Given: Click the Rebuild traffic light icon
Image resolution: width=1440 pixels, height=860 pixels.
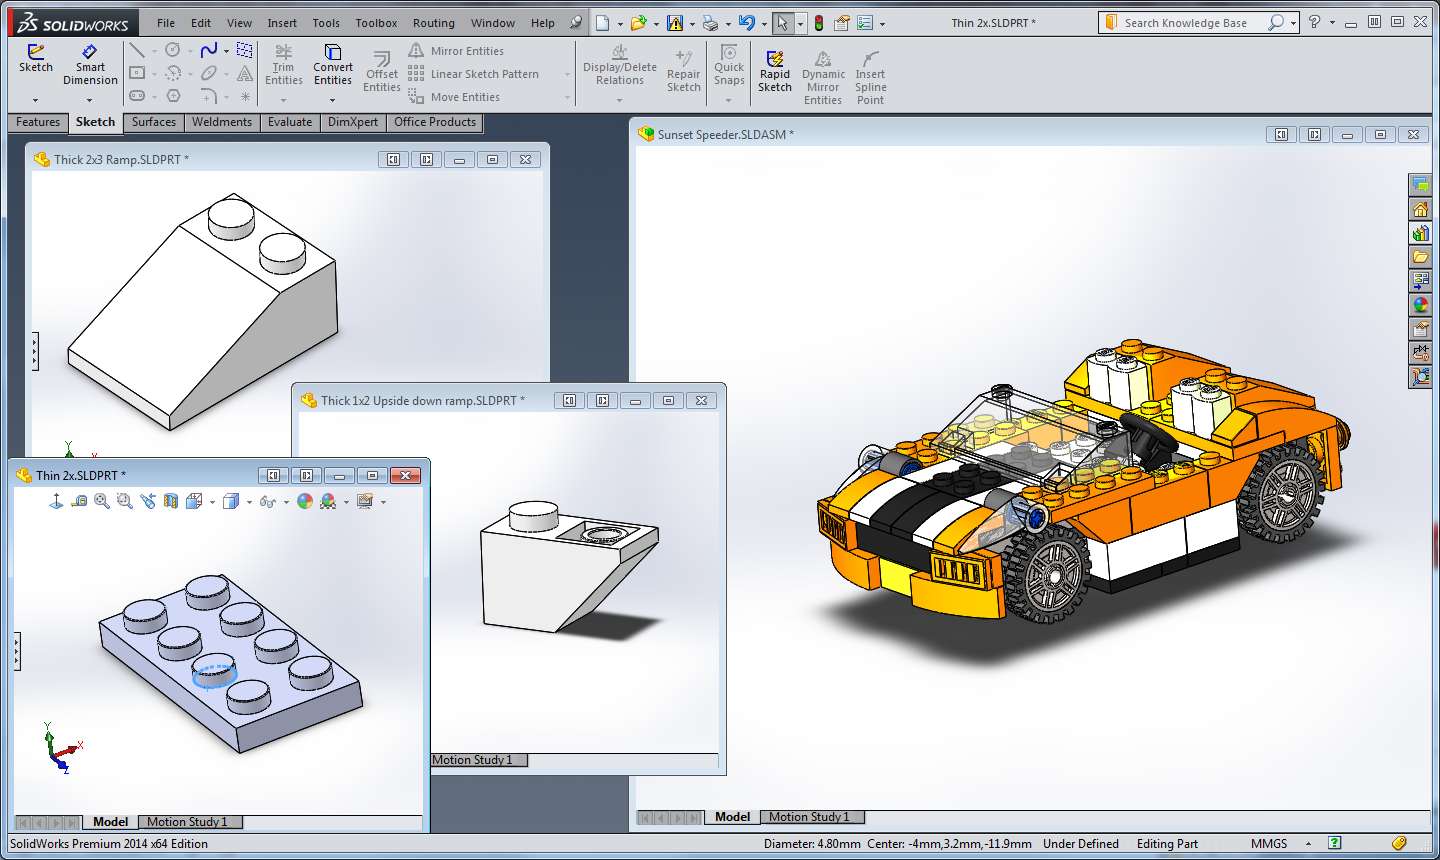Looking at the screenshot, I should click(x=819, y=23).
